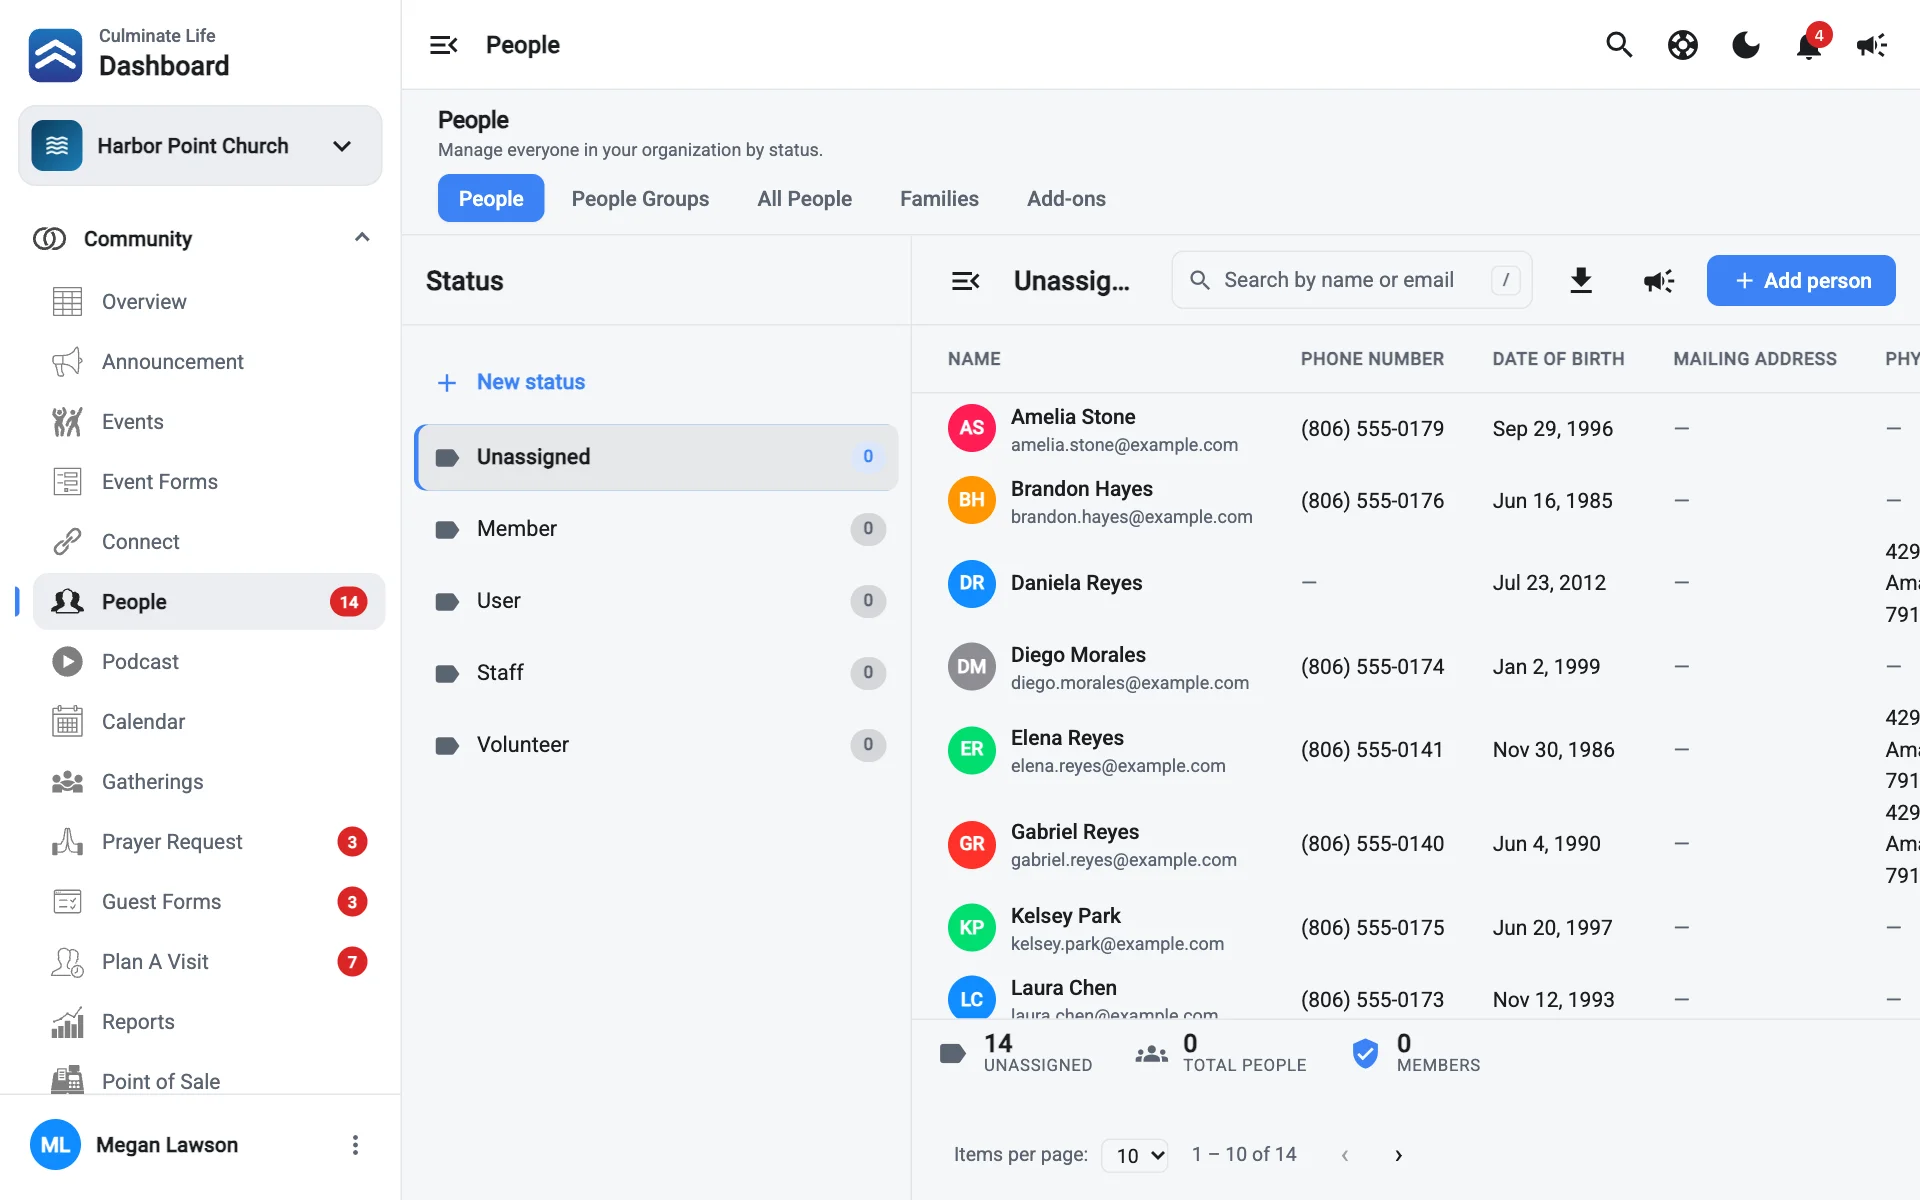
Task: Open Event Forms page
Action: point(208,482)
